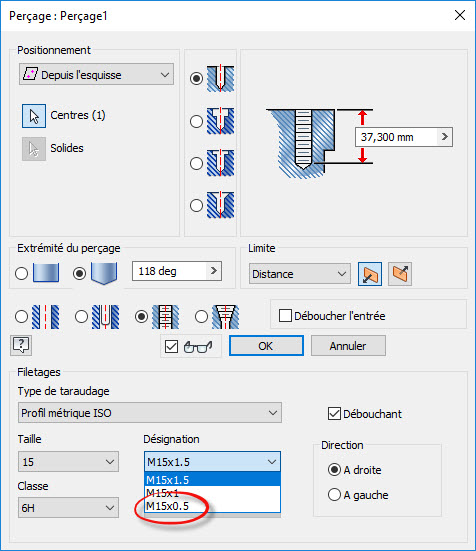
Task: Toggle the Déboucher l'entrée checkbox
Action: pos(285,316)
